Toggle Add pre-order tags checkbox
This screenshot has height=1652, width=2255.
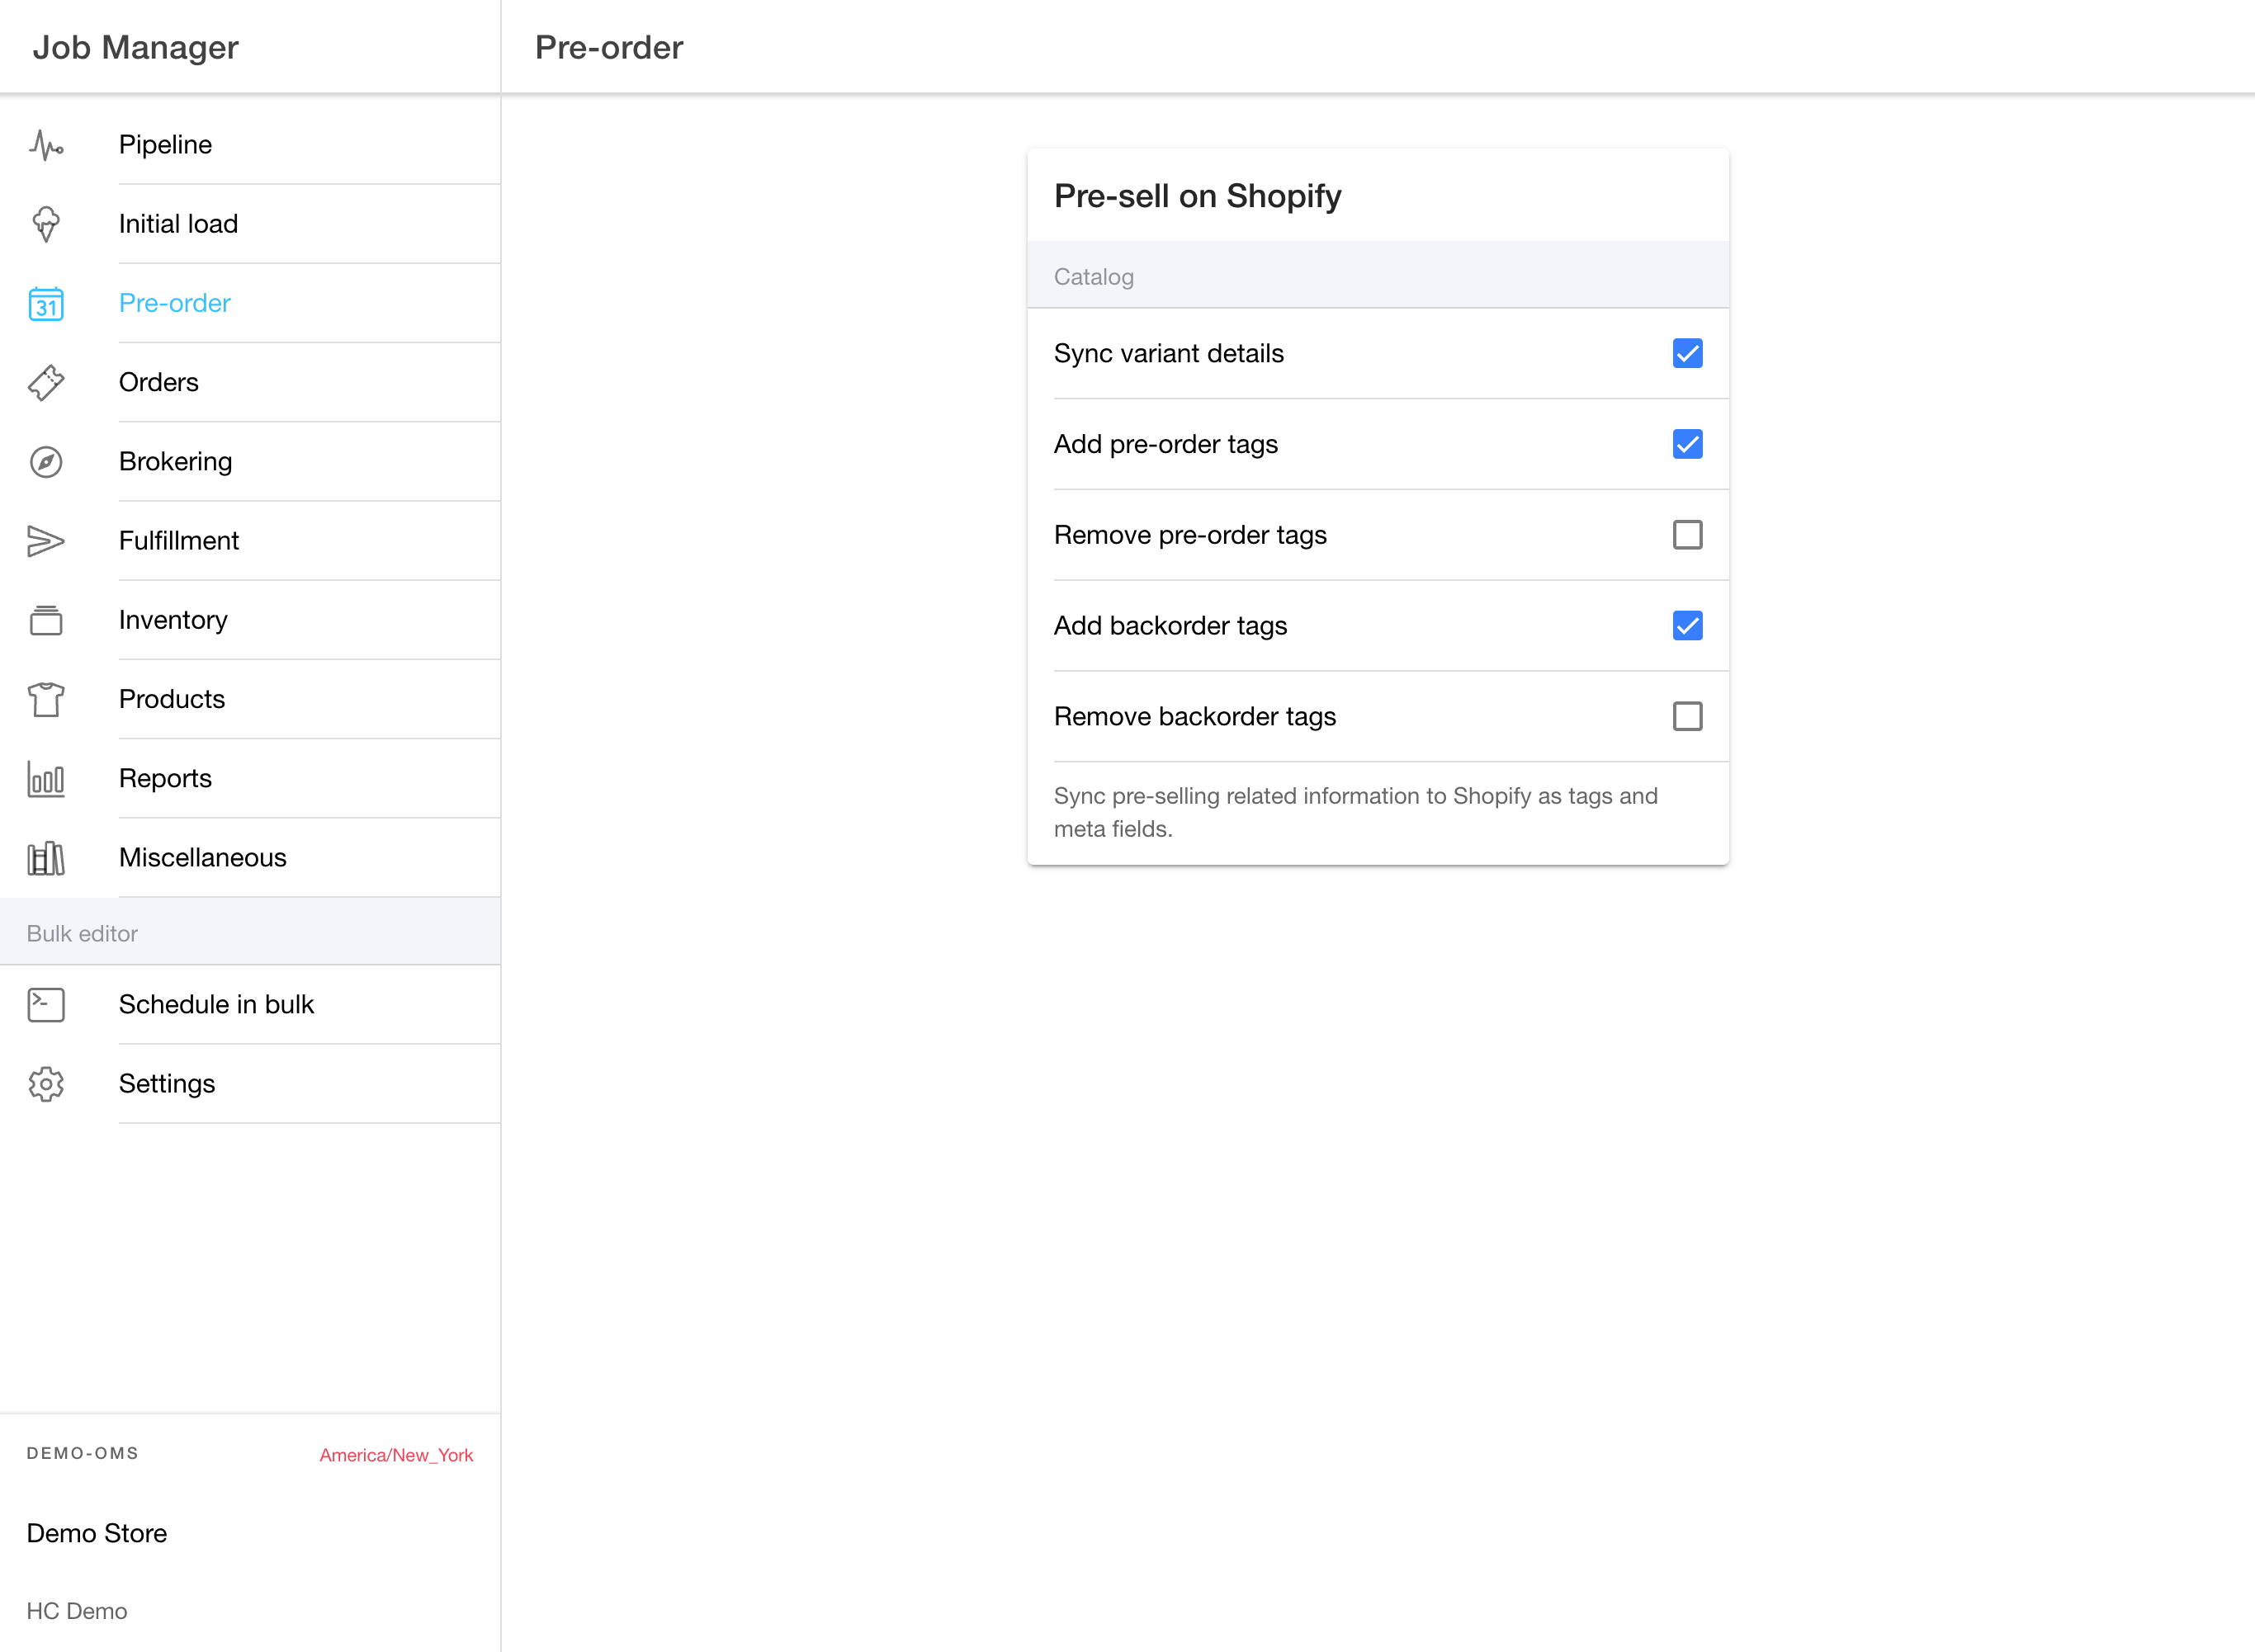coord(1687,444)
